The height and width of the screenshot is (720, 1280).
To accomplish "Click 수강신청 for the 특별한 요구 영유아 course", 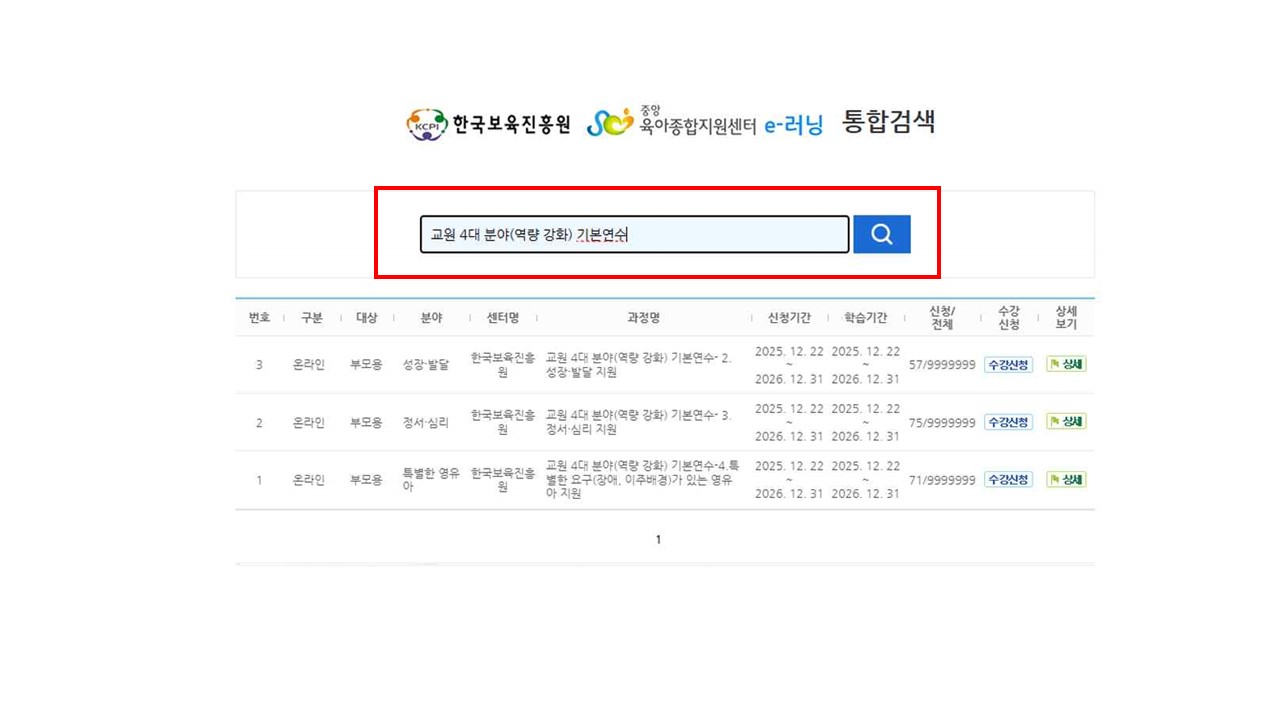I will tap(1008, 480).
